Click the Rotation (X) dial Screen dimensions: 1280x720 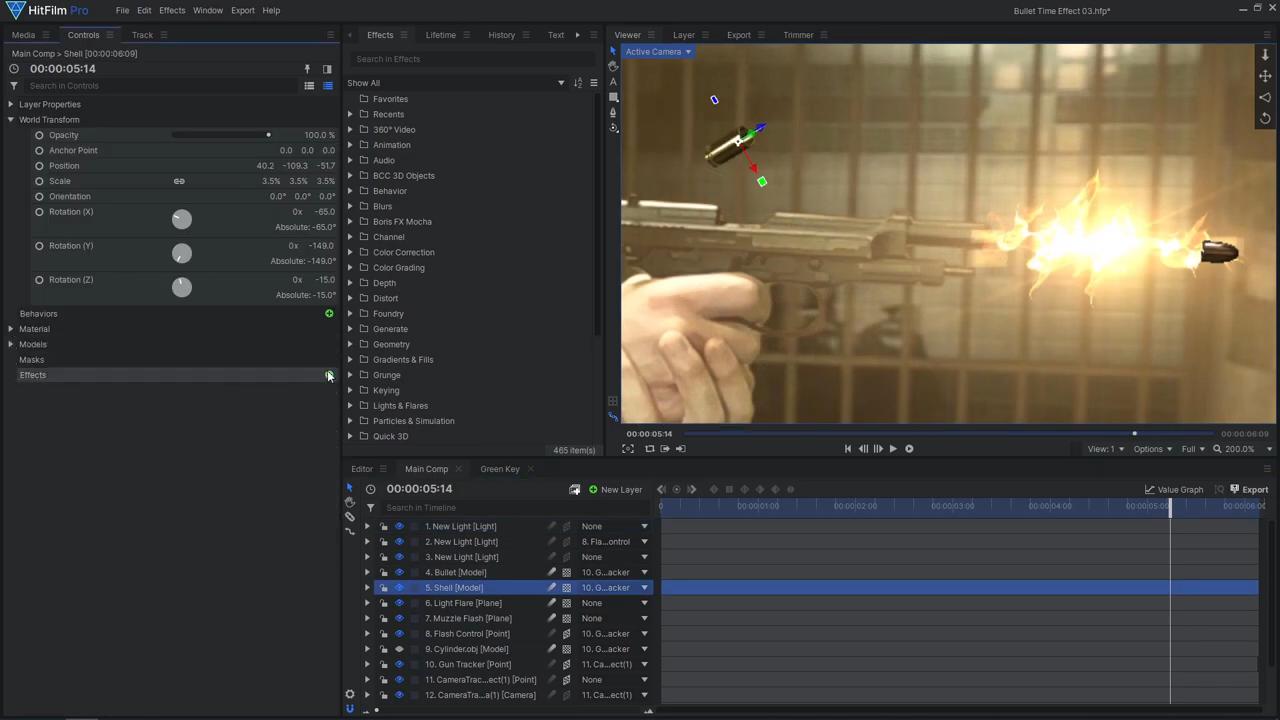181,219
